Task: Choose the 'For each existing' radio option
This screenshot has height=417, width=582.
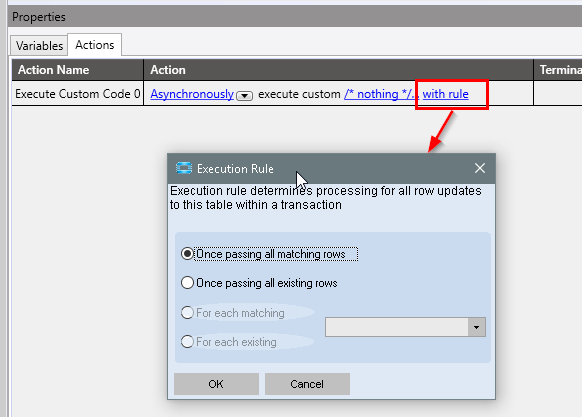Action: tap(187, 342)
